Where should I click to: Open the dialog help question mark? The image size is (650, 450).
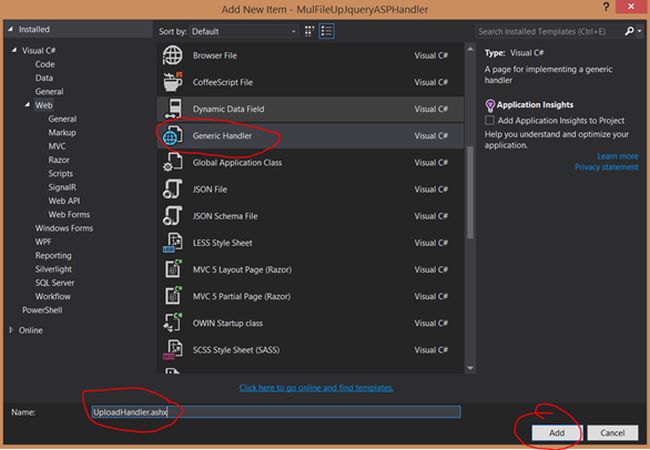[606, 7]
